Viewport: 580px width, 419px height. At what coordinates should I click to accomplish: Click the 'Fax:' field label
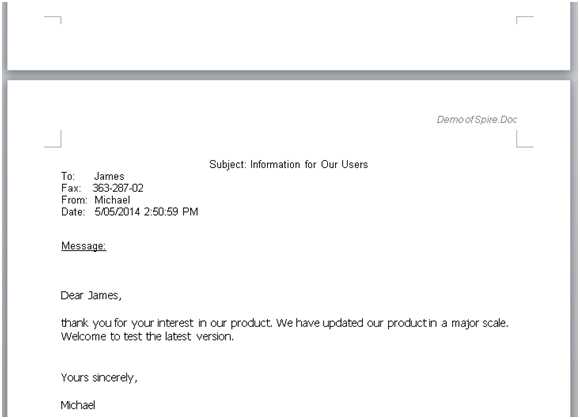click(71, 188)
